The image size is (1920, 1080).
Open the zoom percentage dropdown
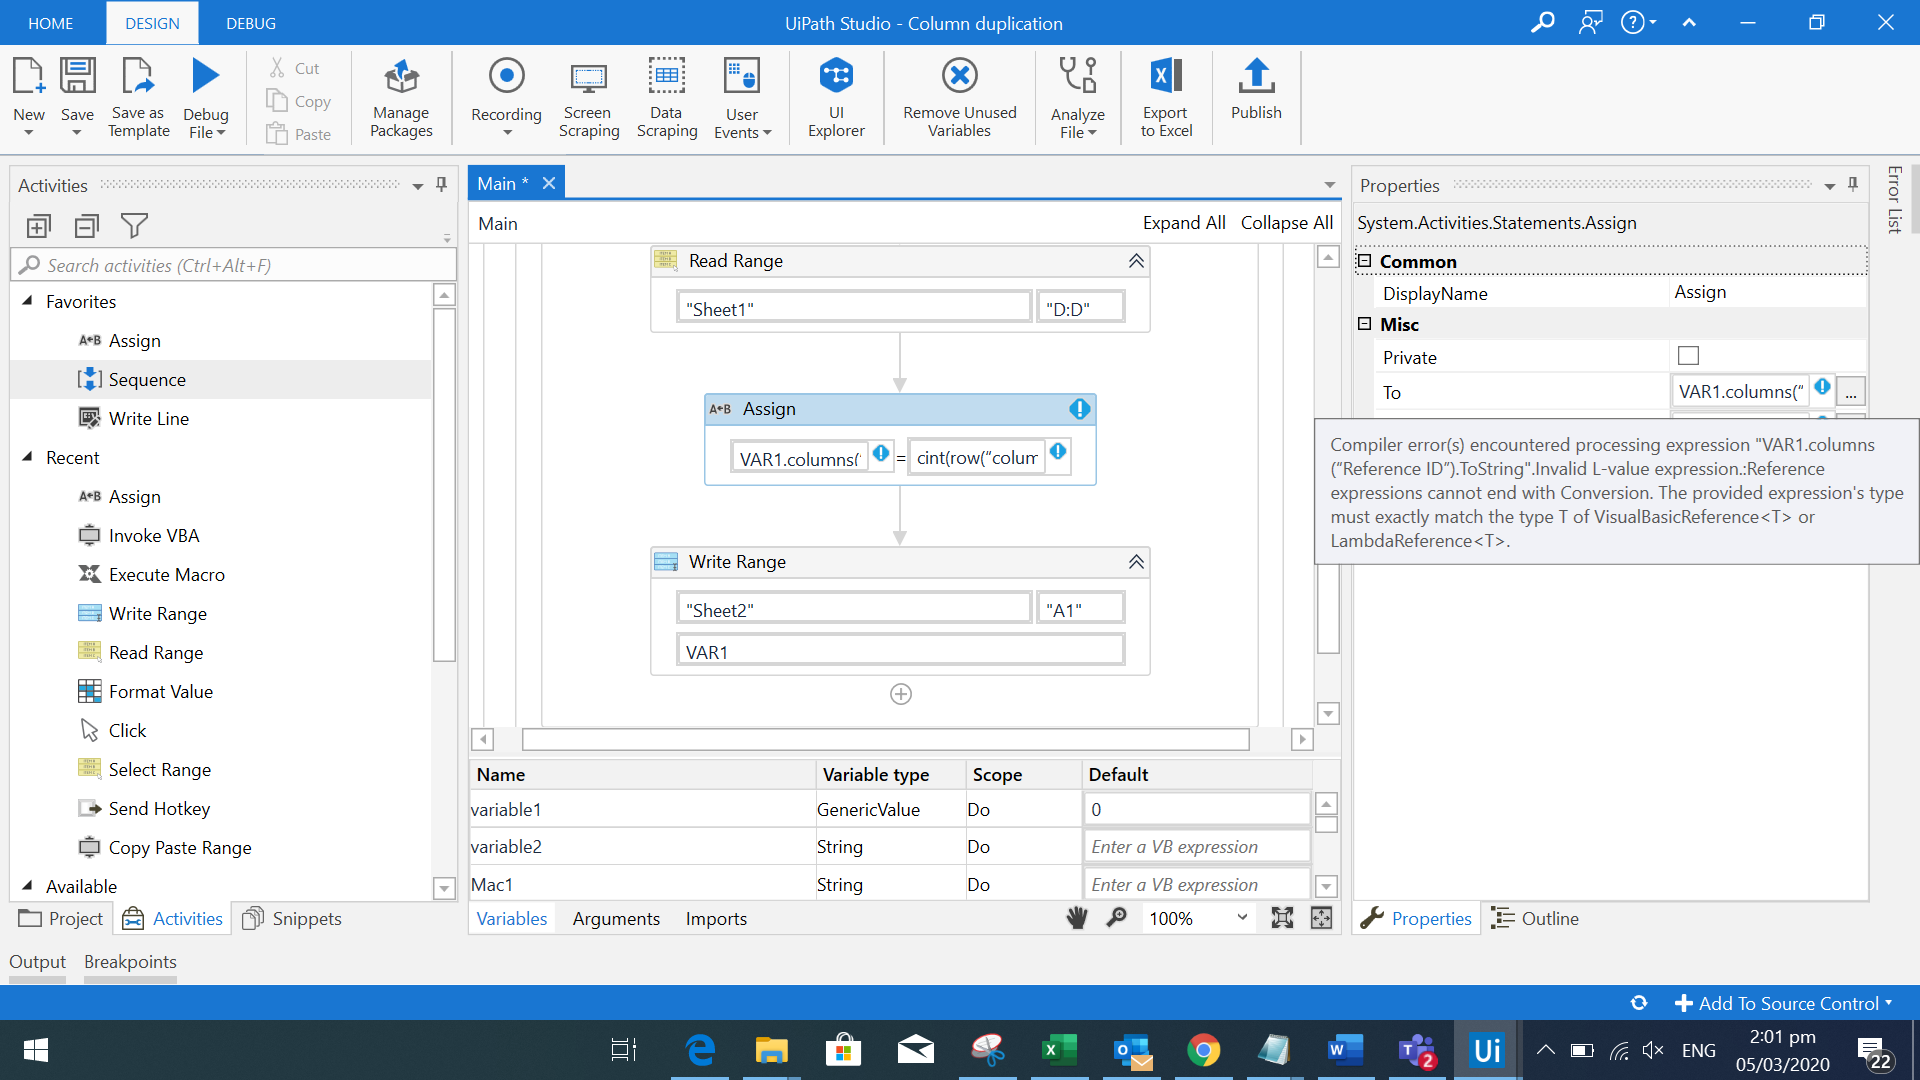pos(1242,918)
